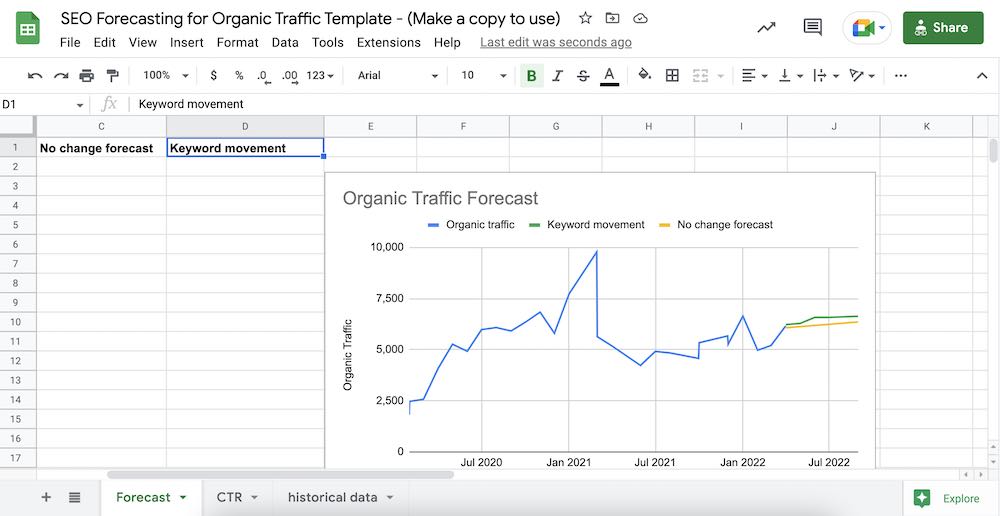Open the Borders tool
Viewport: 1000px width, 516px height.
672,76
